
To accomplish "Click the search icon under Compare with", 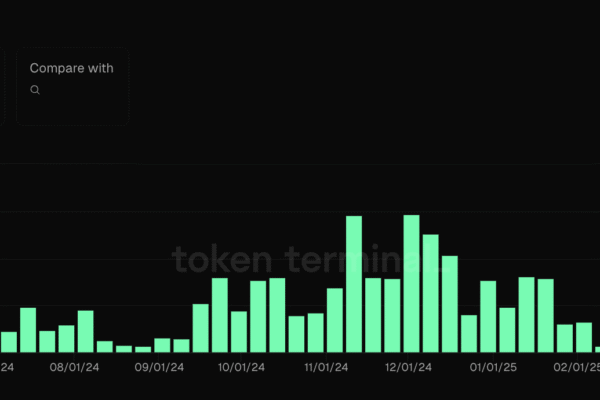I will (x=35, y=90).
